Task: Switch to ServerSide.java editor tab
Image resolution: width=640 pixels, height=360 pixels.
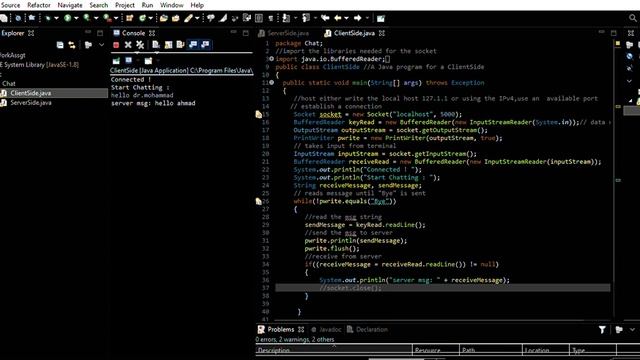Action: point(284,33)
